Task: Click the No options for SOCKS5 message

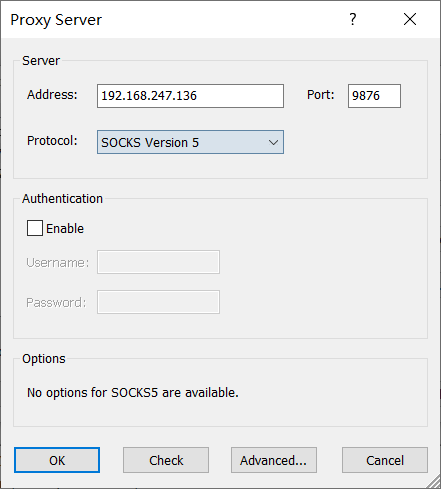Action: point(133,393)
